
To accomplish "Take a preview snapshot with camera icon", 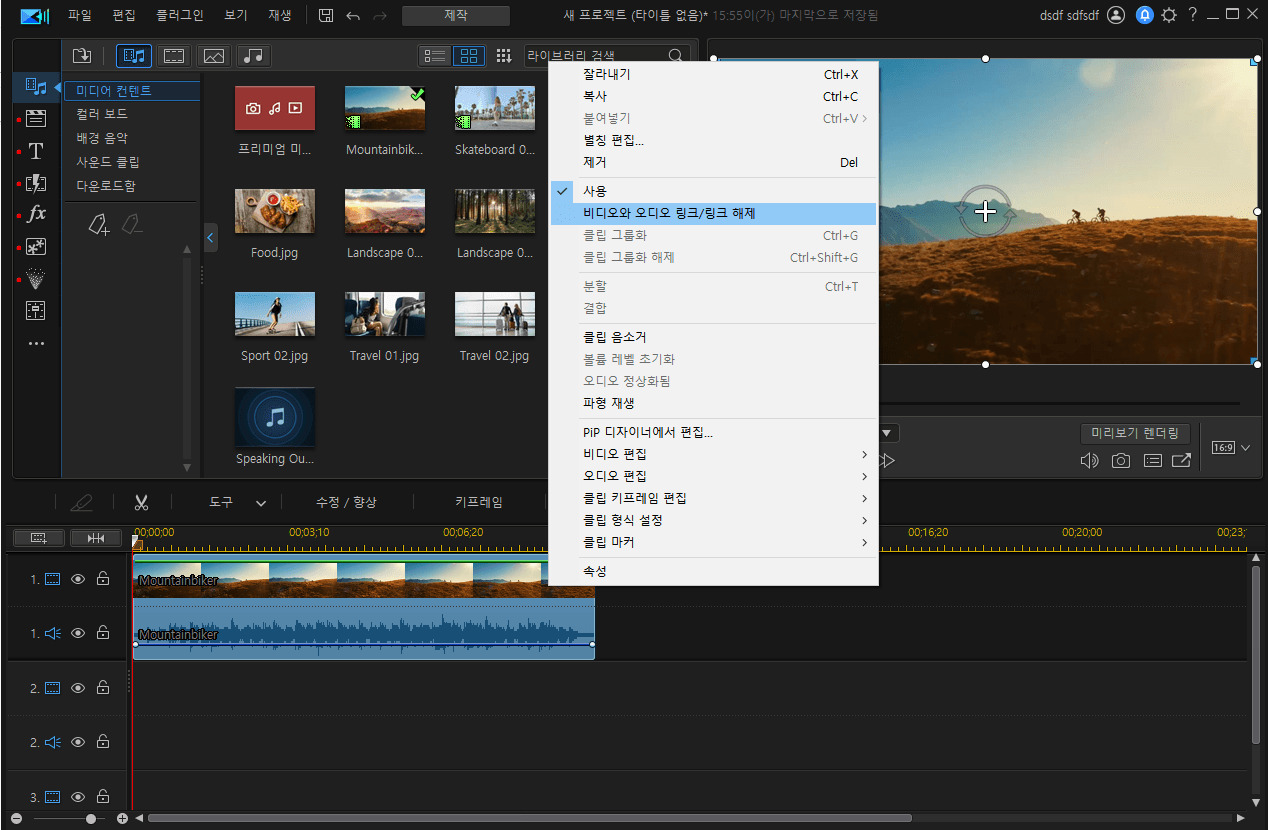I will [1121, 461].
